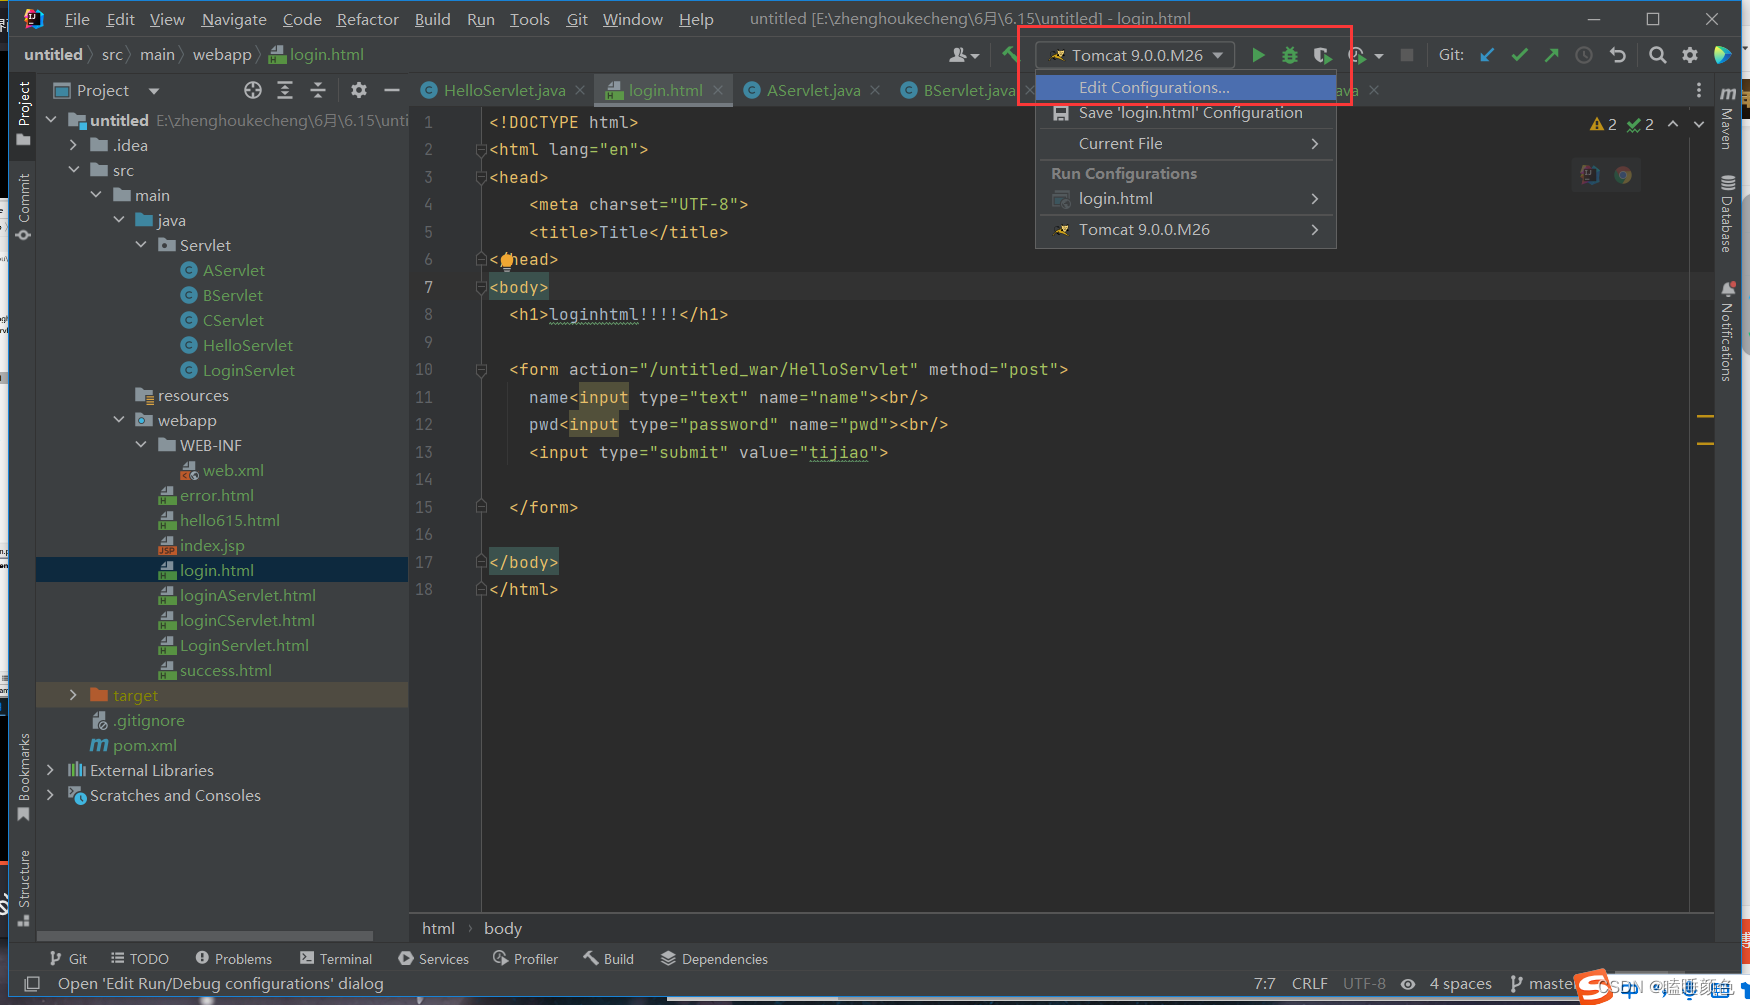Expand the target folder in the Project tree
Image resolution: width=1750 pixels, height=1005 pixels.
73,694
